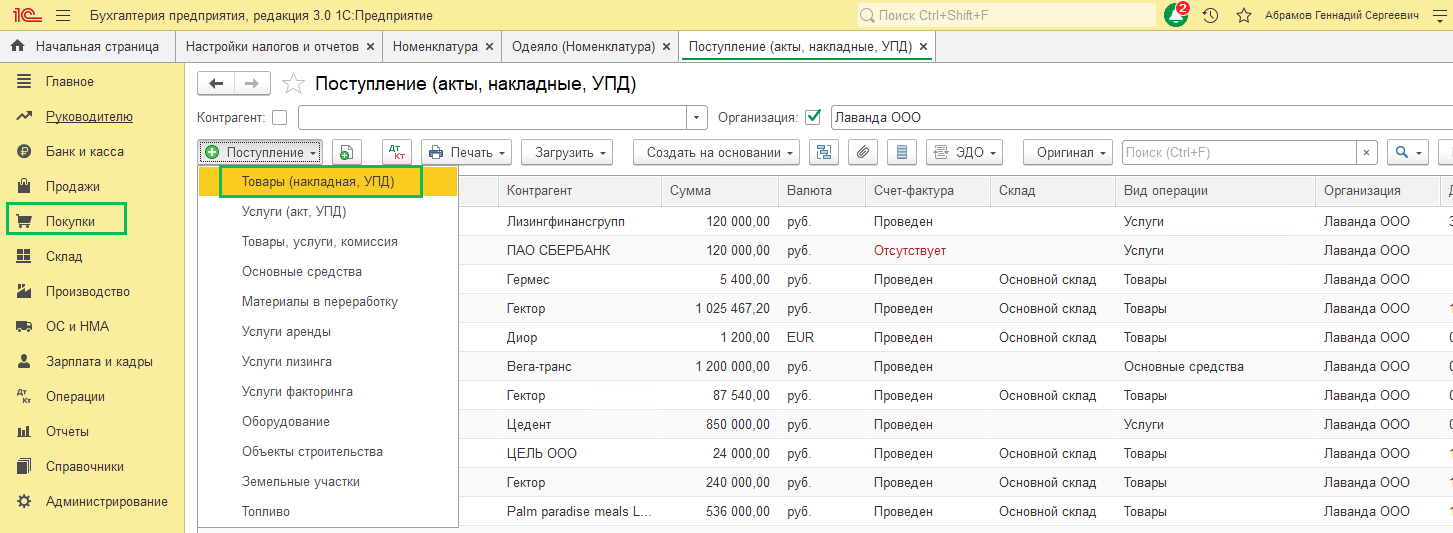Enable the Контрагент filter checkbox
The width and height of the screenshot is (1453, 533).
[279, 117]
